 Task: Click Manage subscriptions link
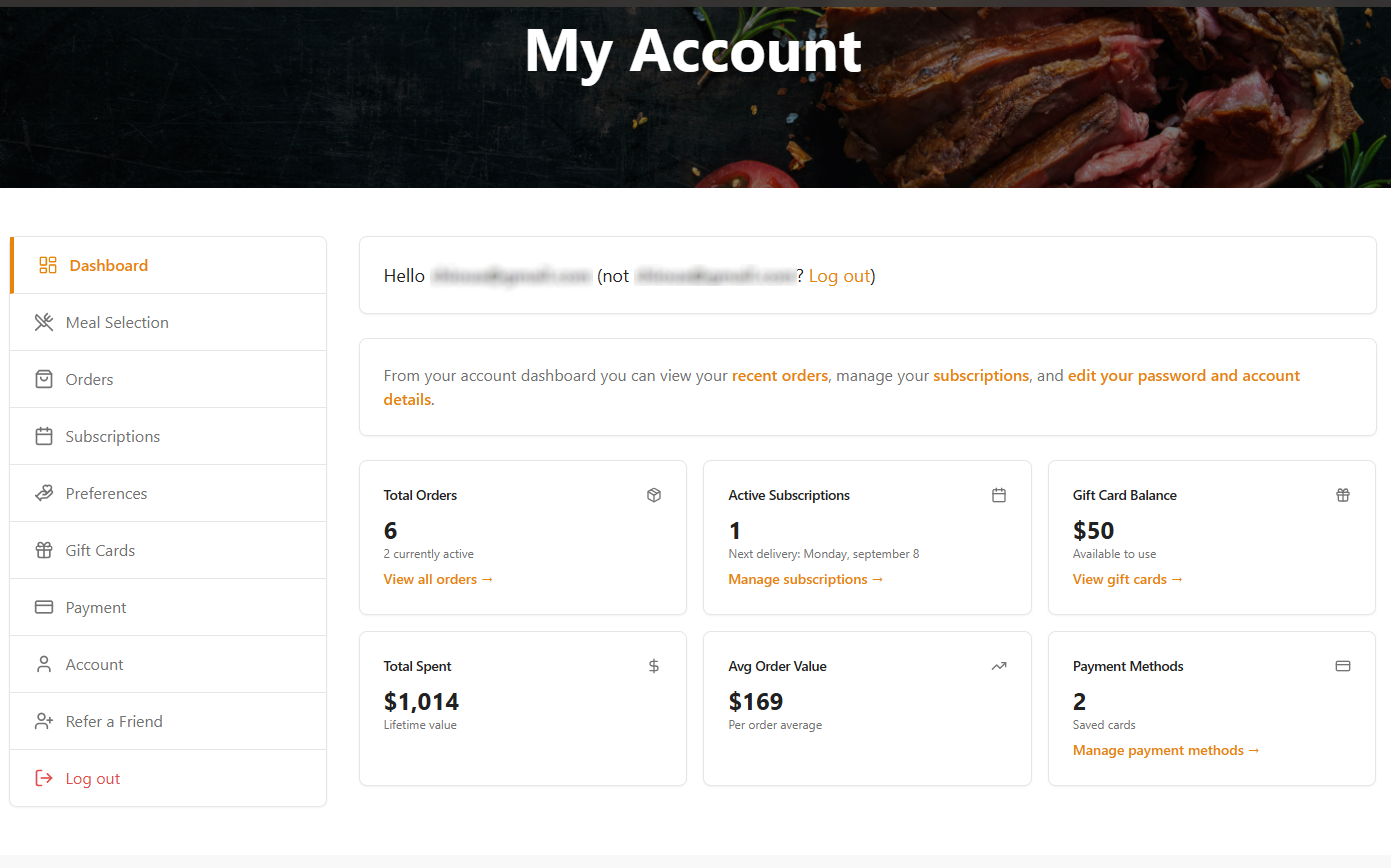click(x=805, y=579)
